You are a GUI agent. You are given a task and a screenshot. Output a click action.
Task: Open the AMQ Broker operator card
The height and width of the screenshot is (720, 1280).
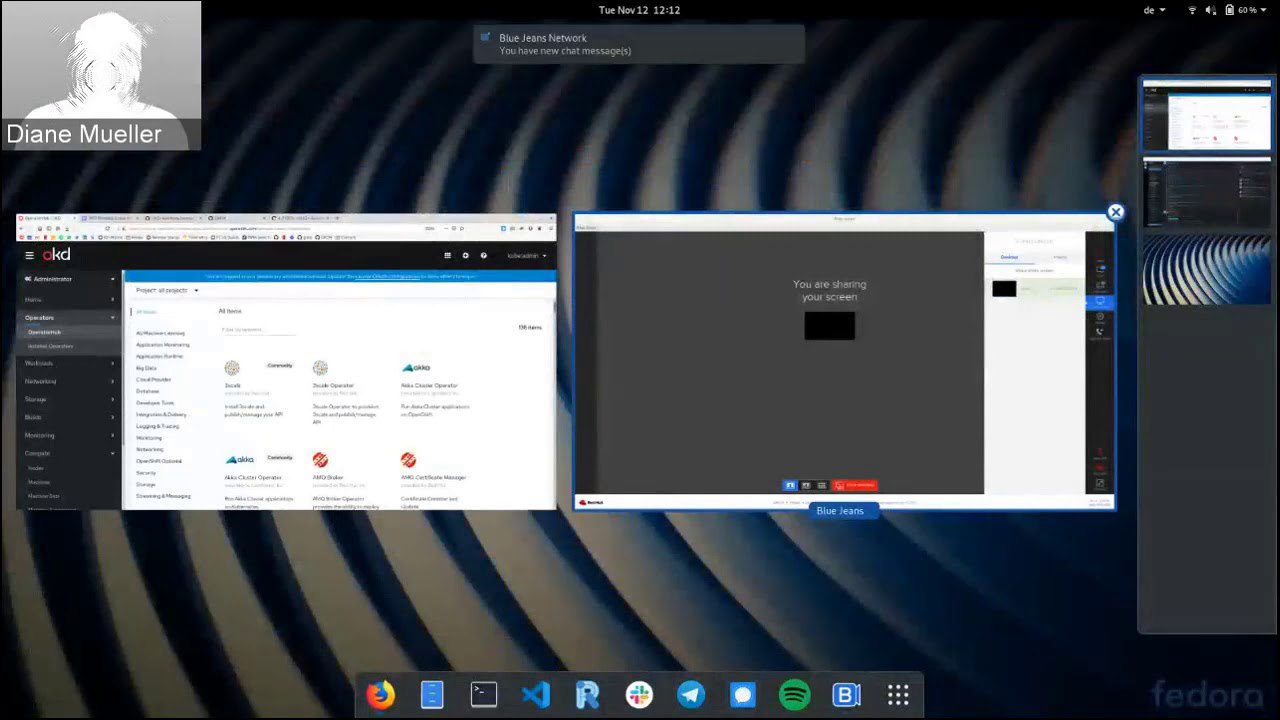coord(346,480)
